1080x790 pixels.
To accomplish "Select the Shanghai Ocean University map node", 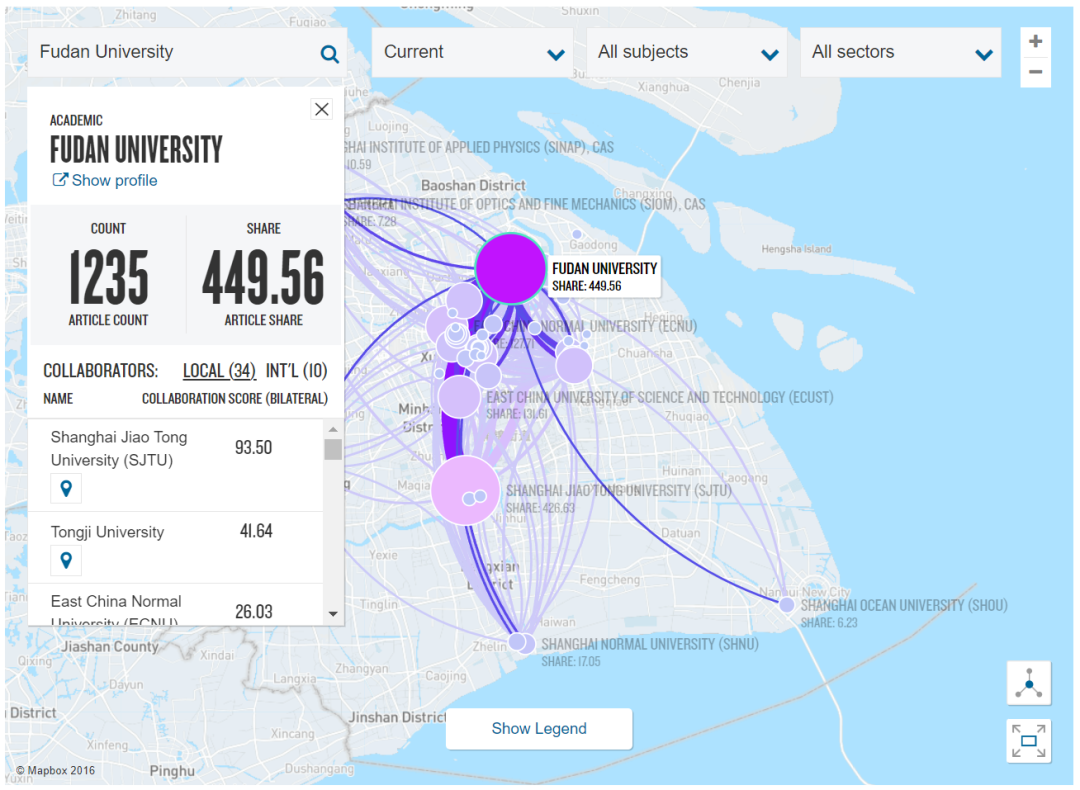I will [x=786, y=605].
